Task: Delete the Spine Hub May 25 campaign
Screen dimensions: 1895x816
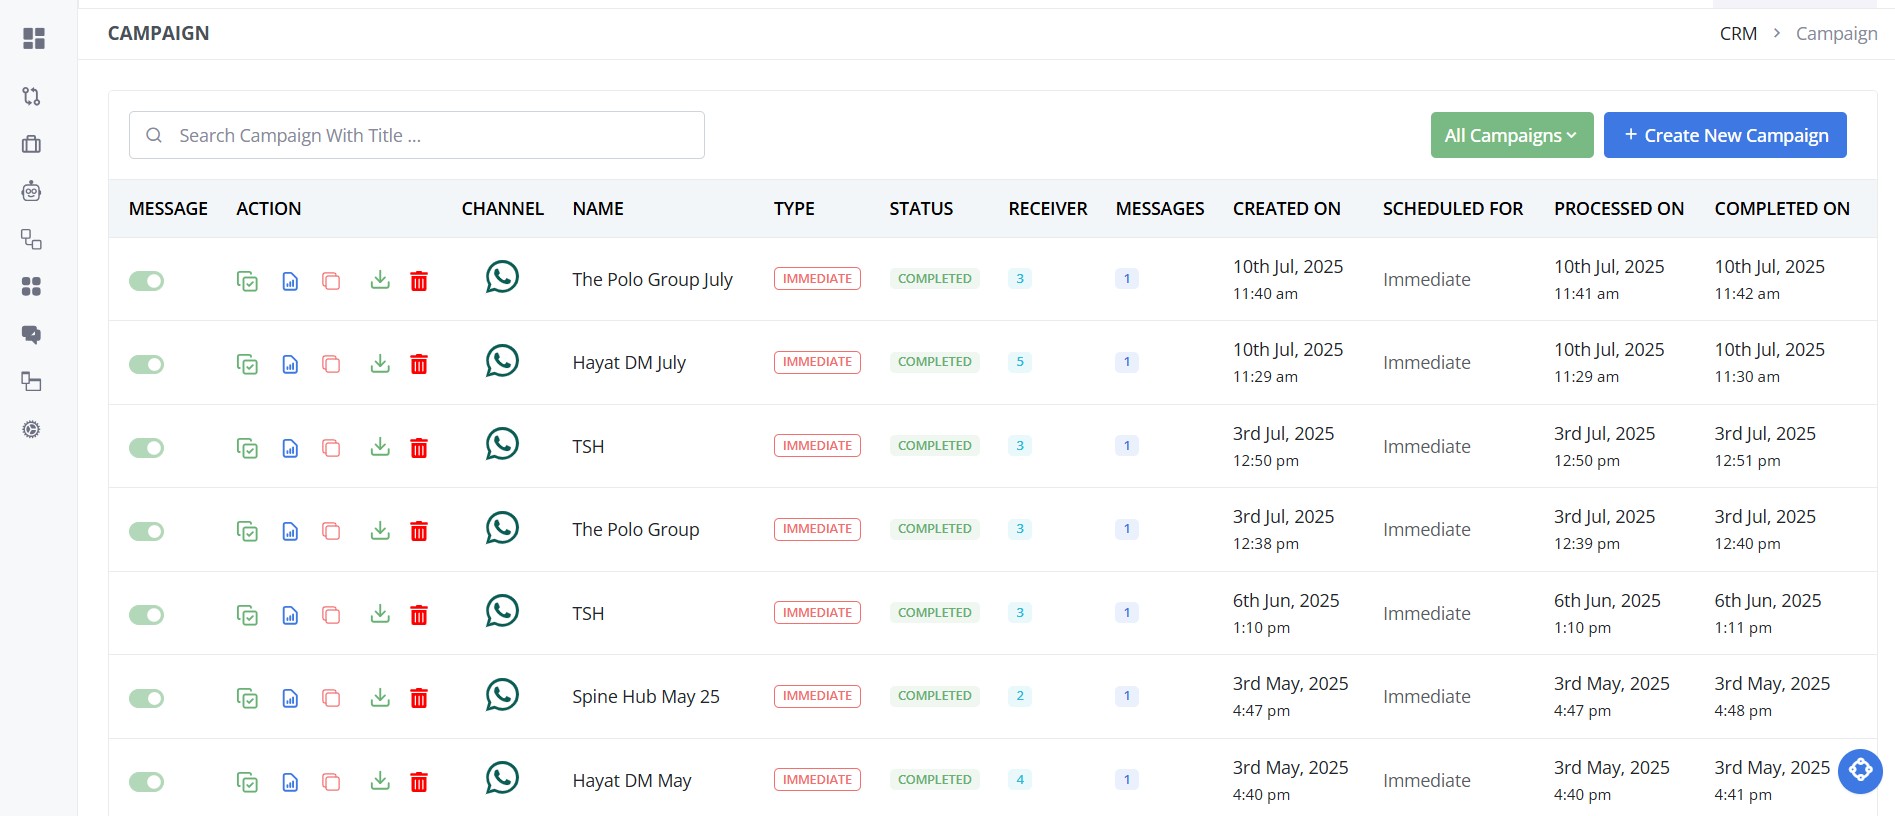Action: coord(419,698)
